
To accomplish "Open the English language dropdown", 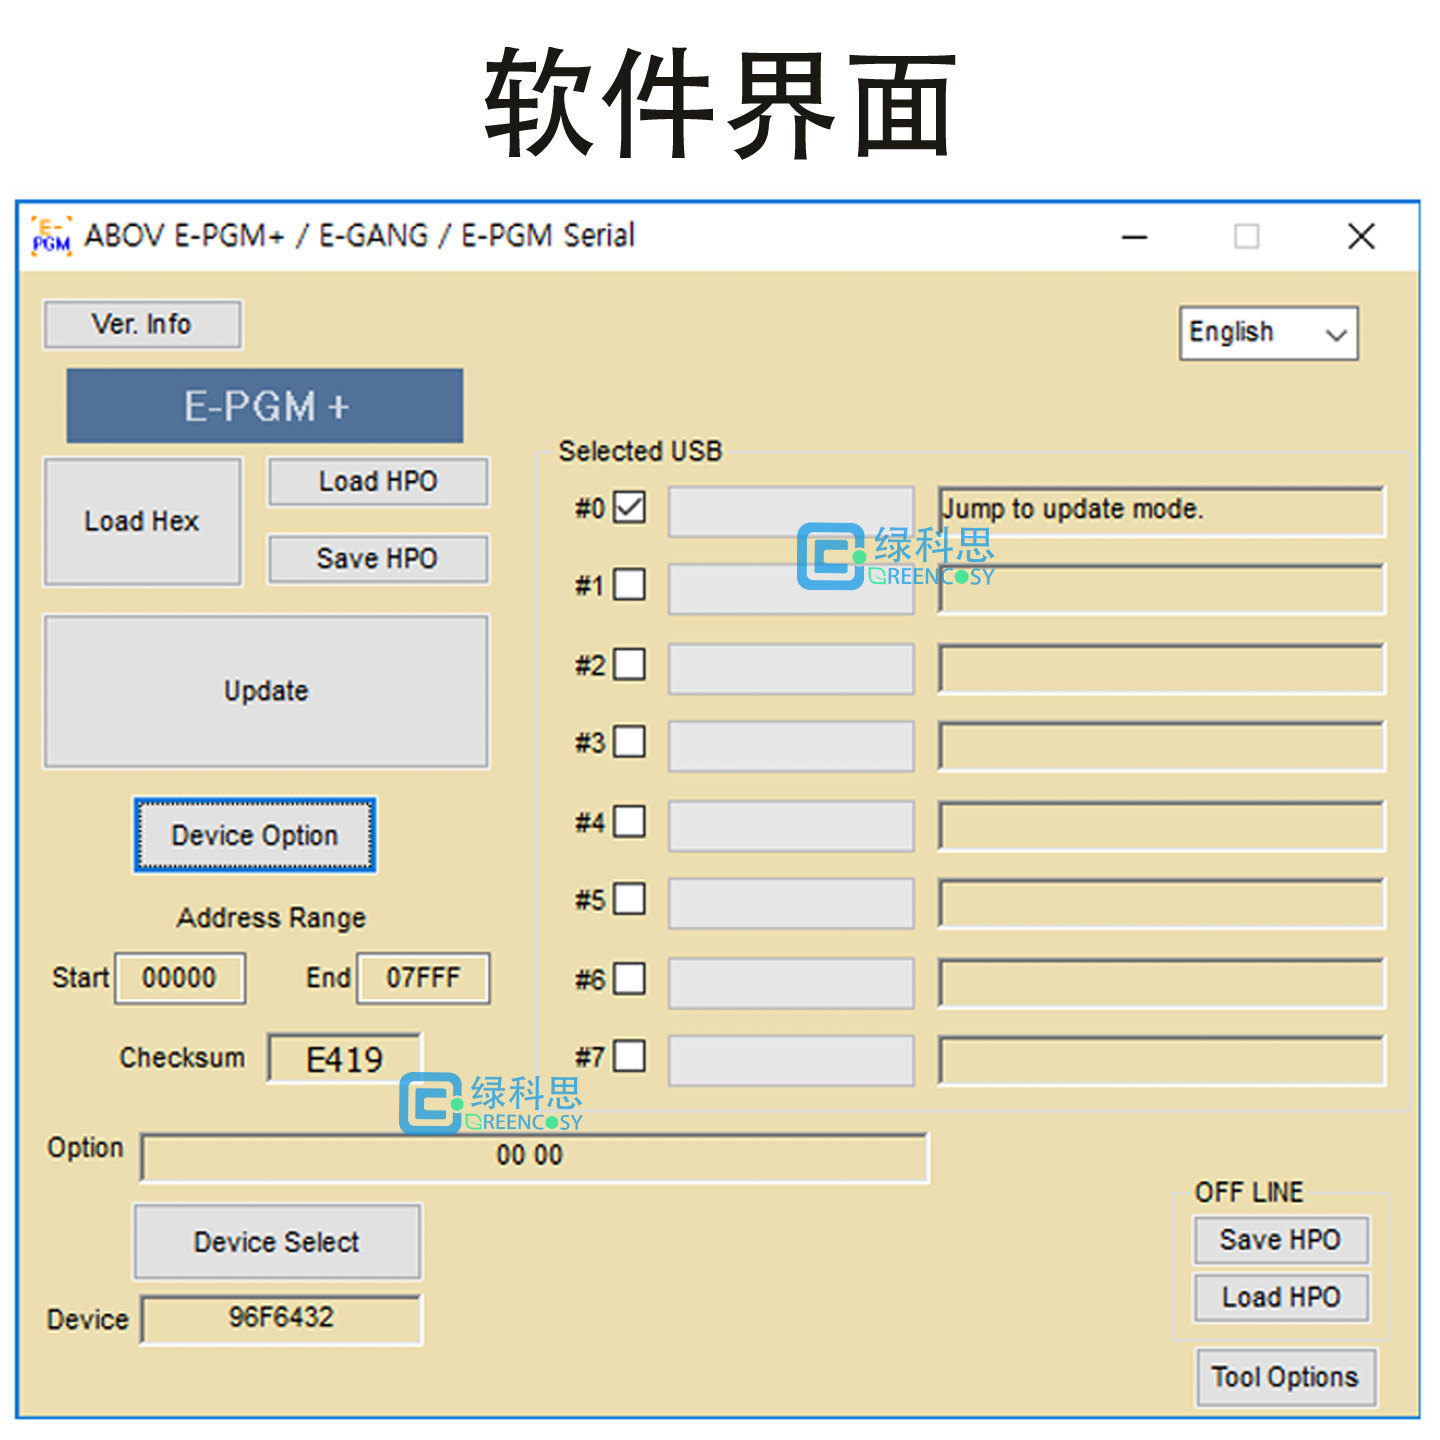I will tap(1268, 333).
